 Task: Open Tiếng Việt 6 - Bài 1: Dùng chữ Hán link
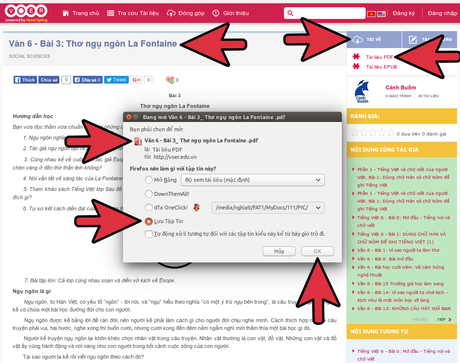pos(402,238)
